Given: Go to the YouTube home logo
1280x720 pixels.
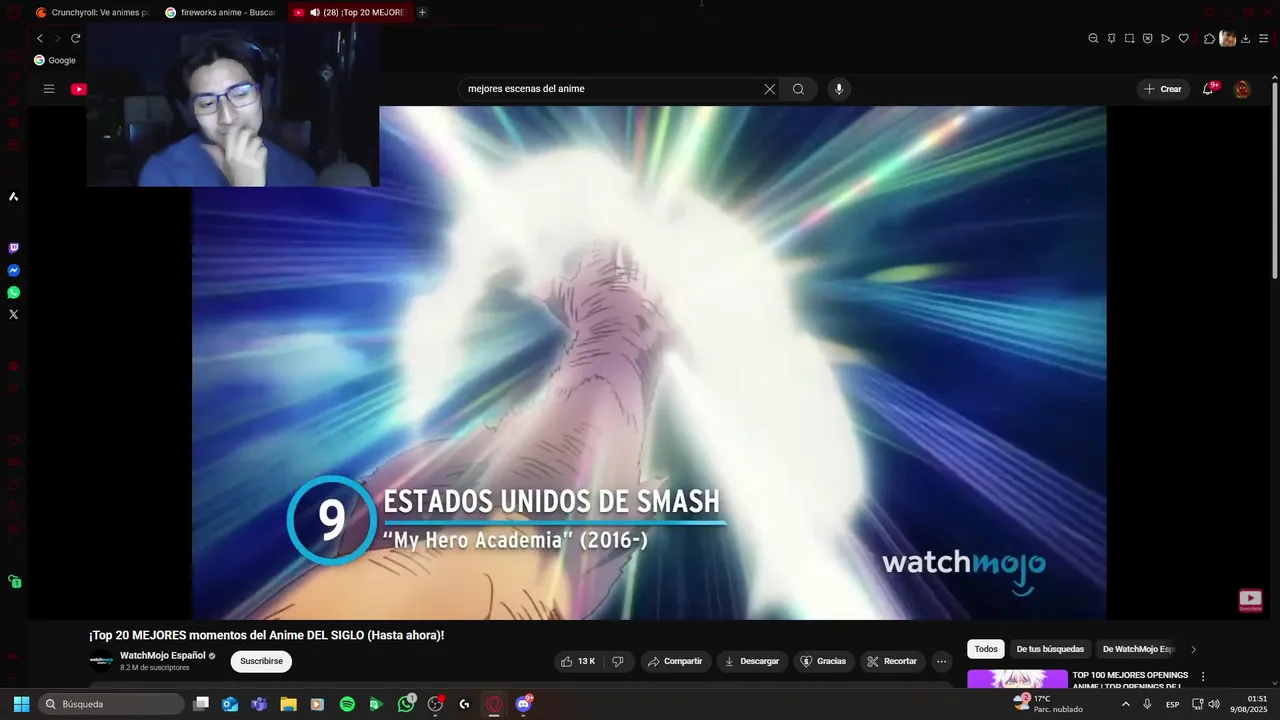Looking at the screenshot, I should click(x=78, y=89).
